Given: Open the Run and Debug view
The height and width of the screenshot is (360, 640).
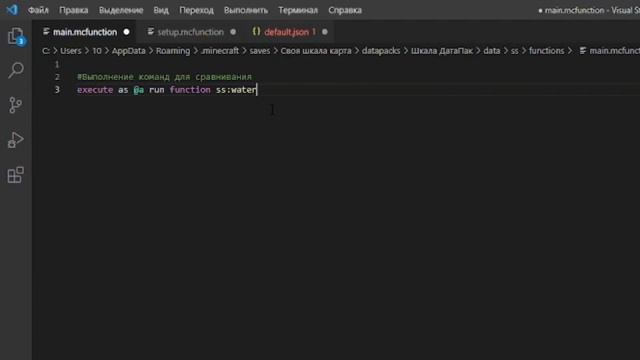Looking at the screenshot, I should (x=16, y=140).
